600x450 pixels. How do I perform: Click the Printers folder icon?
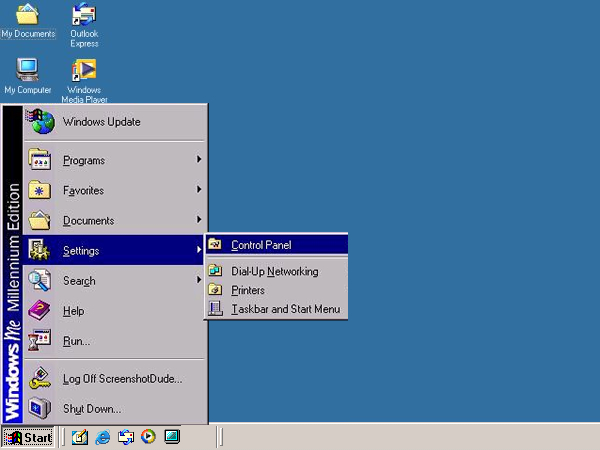click(x=215, y=289)
